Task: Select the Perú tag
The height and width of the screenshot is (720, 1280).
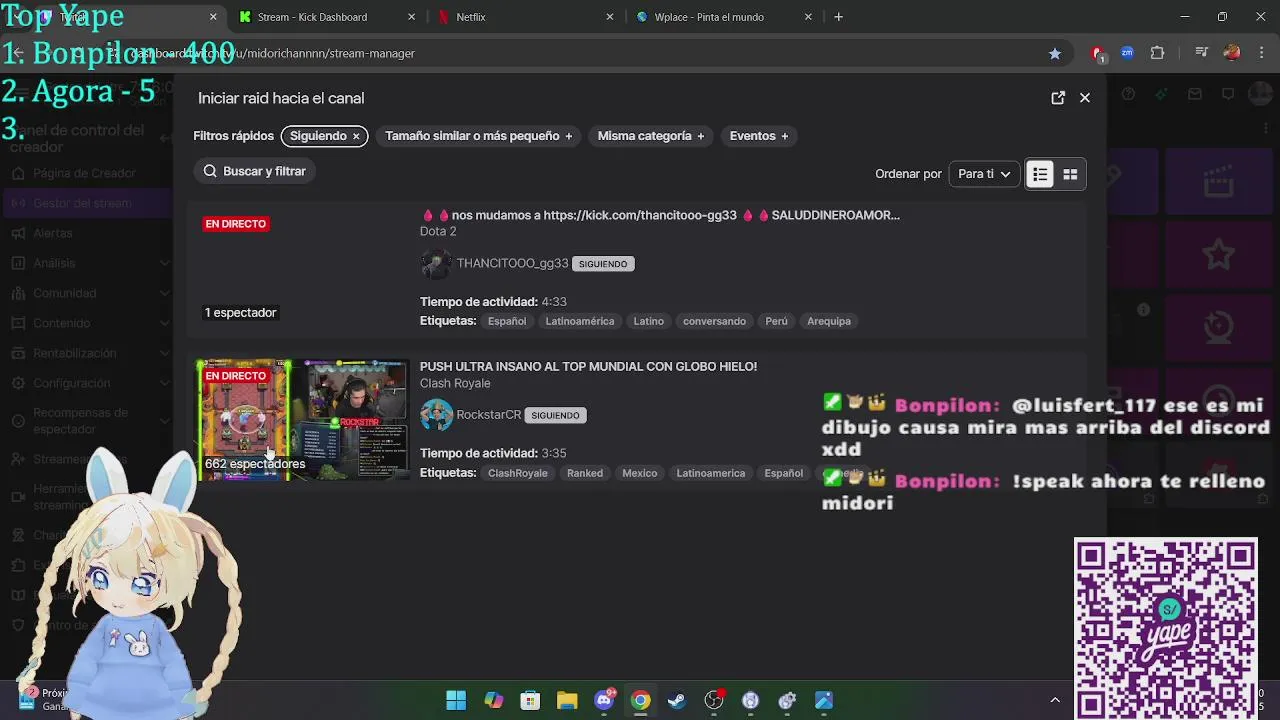Action: tap(776, 321)
